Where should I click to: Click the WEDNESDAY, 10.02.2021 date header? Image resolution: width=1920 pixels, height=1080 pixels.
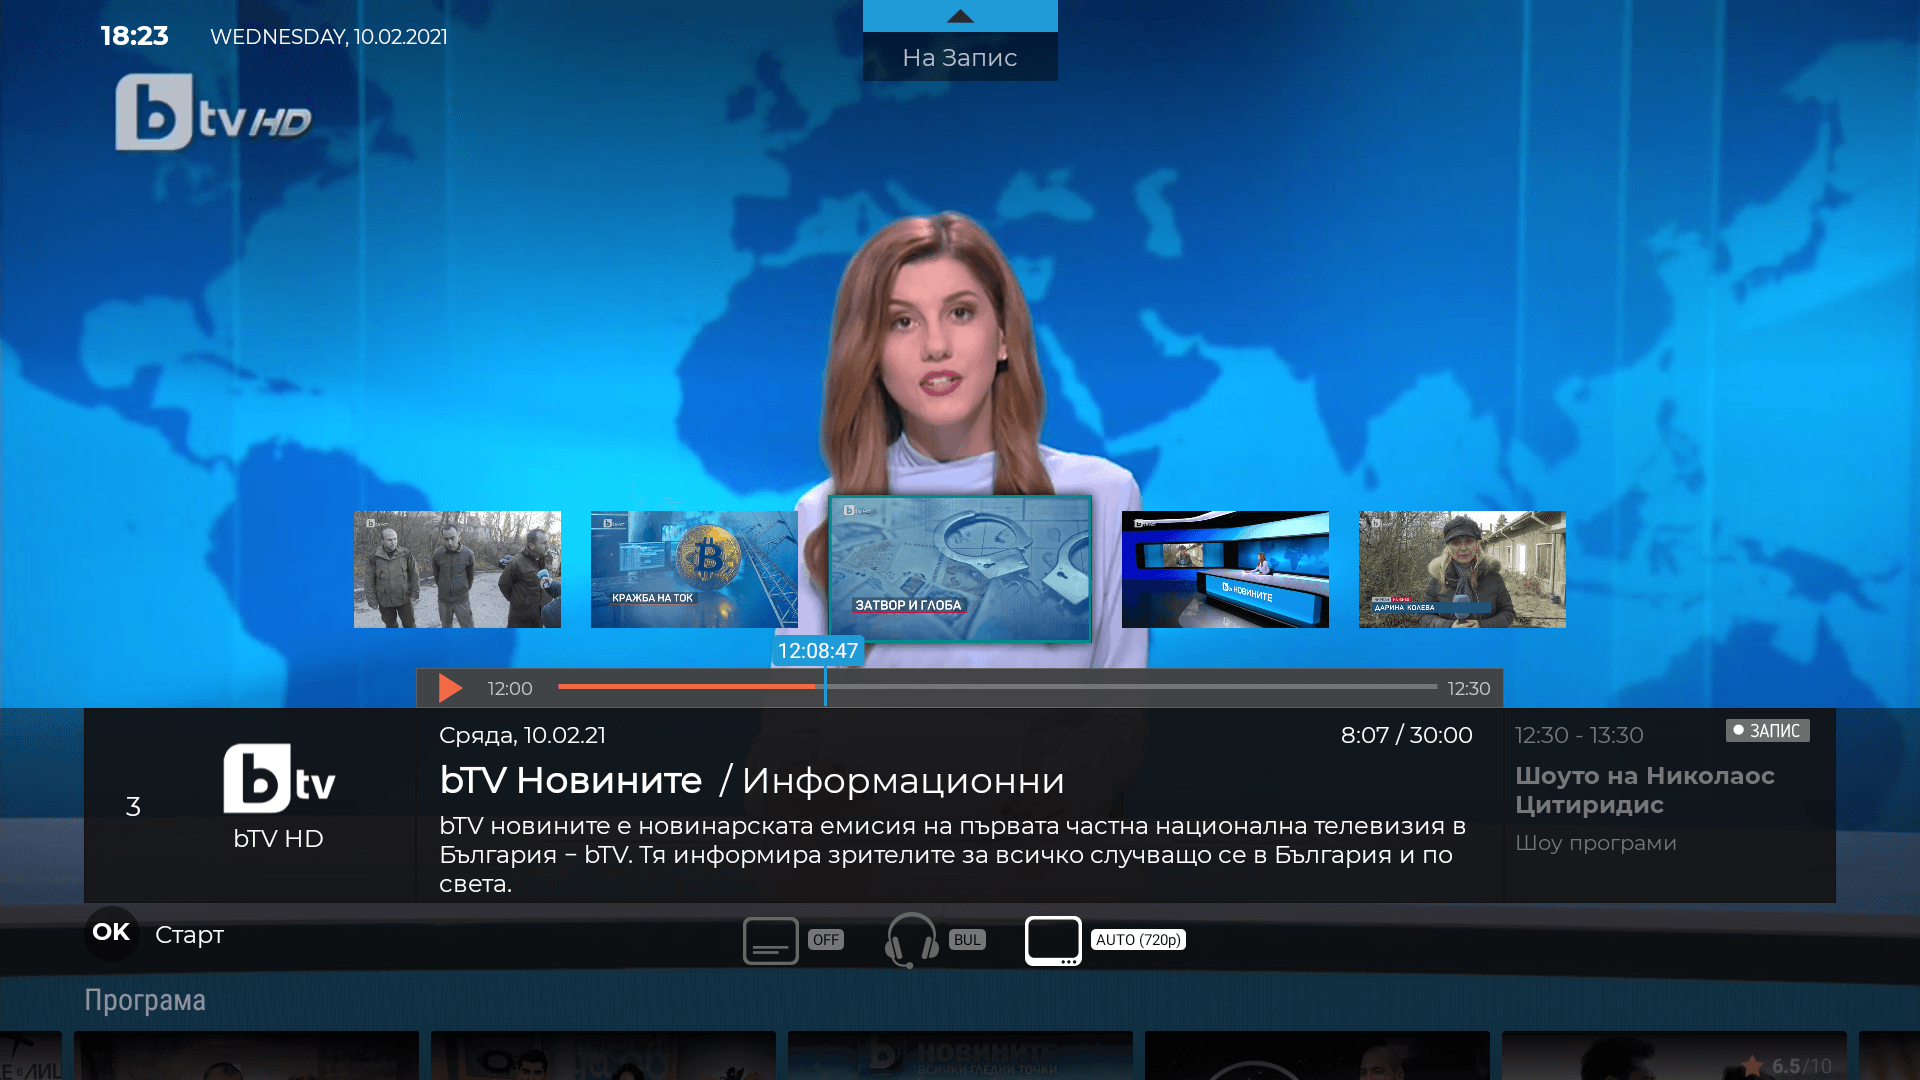(x=329, y=37)
